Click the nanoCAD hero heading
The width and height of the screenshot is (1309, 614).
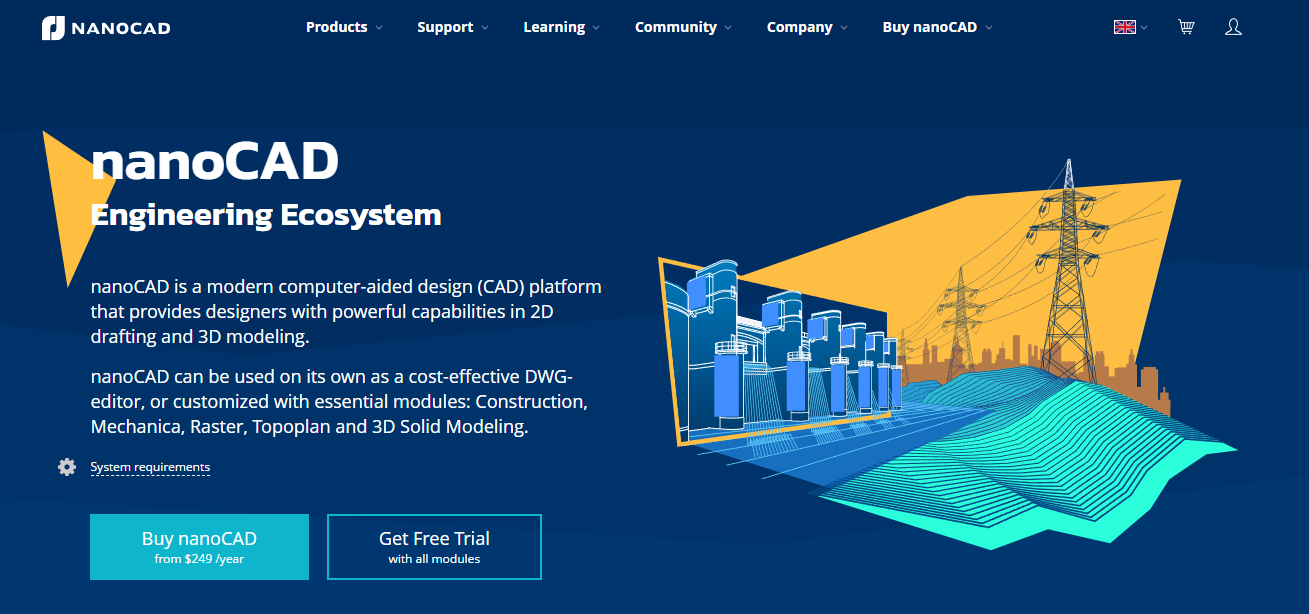point(215,161)
